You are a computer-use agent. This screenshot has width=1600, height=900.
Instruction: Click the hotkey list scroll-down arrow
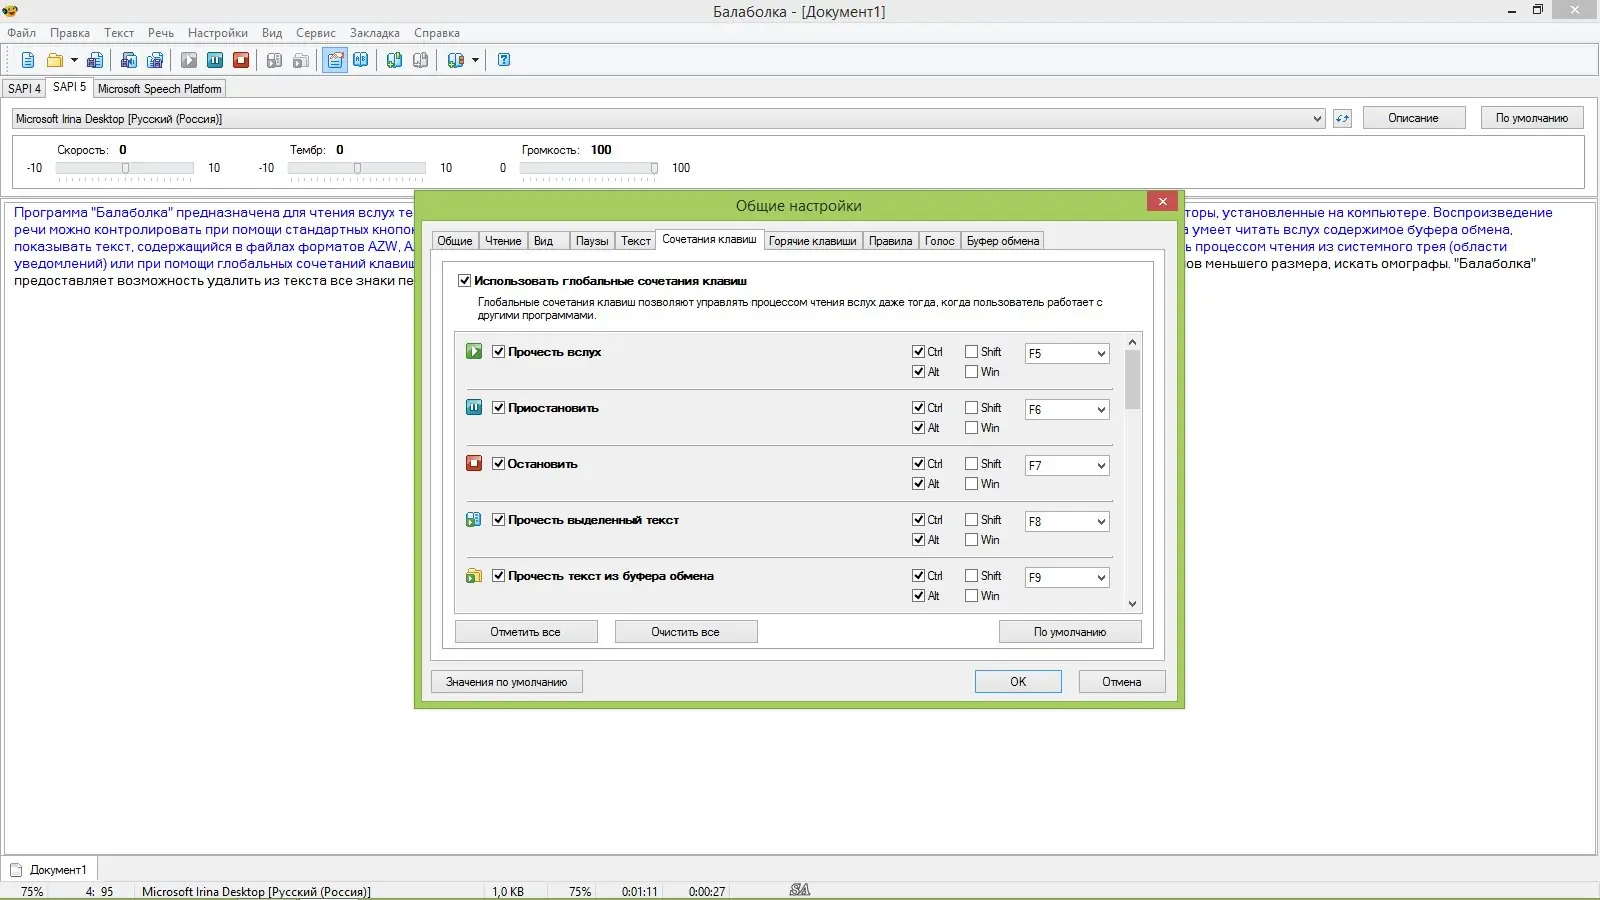click(x=1132, y=603)
